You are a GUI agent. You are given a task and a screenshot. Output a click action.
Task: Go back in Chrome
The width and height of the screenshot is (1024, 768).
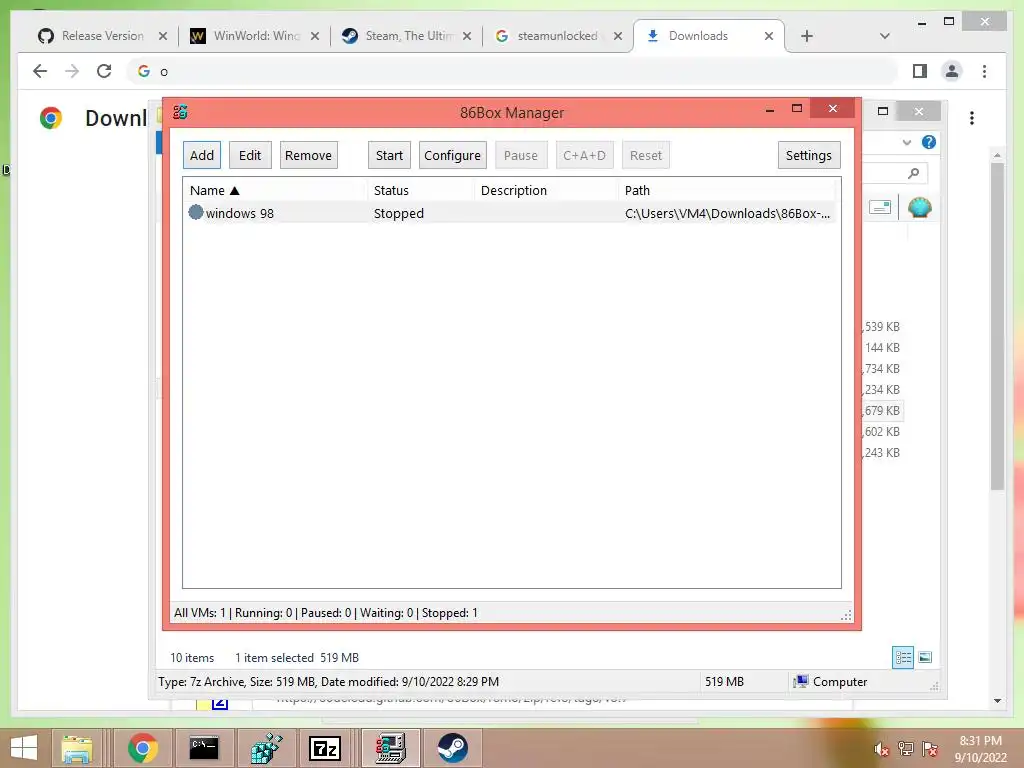pyautogui.click(x=40, y=71)
